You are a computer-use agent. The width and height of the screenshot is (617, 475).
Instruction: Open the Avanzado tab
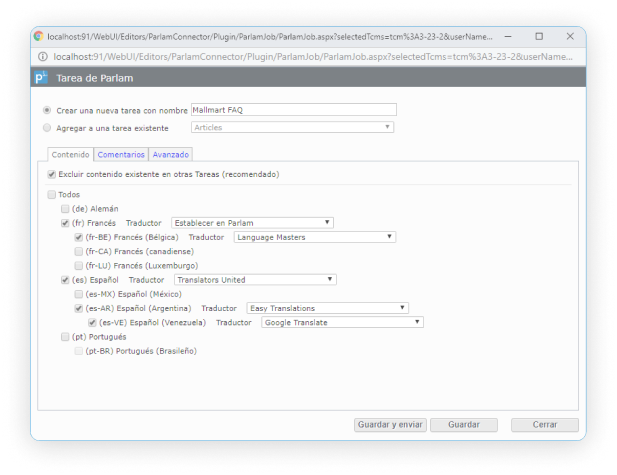click(171, 155)
